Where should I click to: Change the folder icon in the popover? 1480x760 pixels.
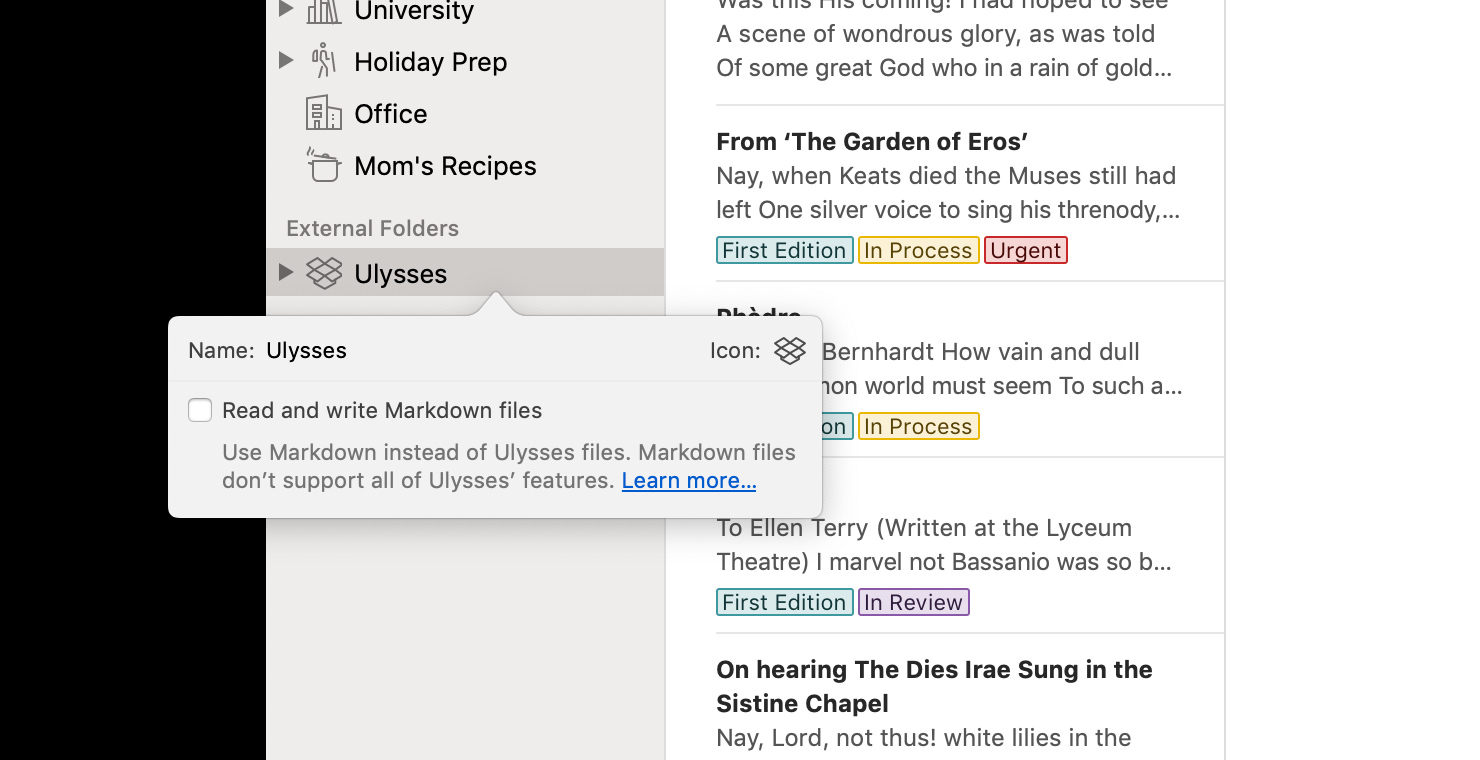(790, 350)
